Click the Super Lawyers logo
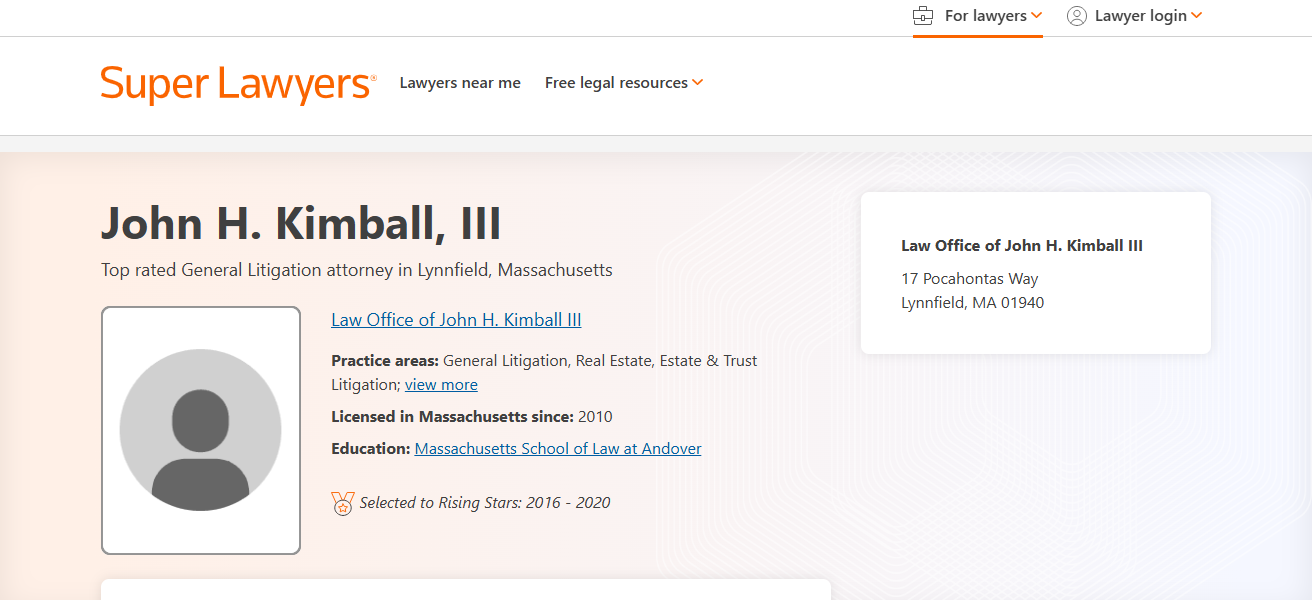1312x600 pixels. (x=238, y=84)
